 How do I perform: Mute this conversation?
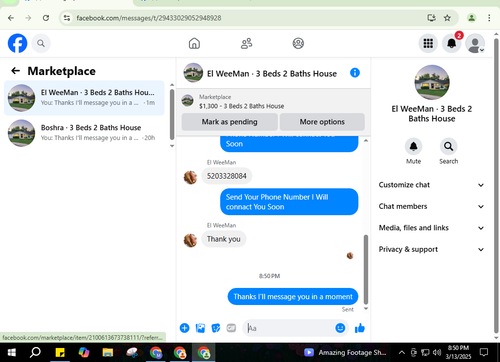(x=413, y=146)
